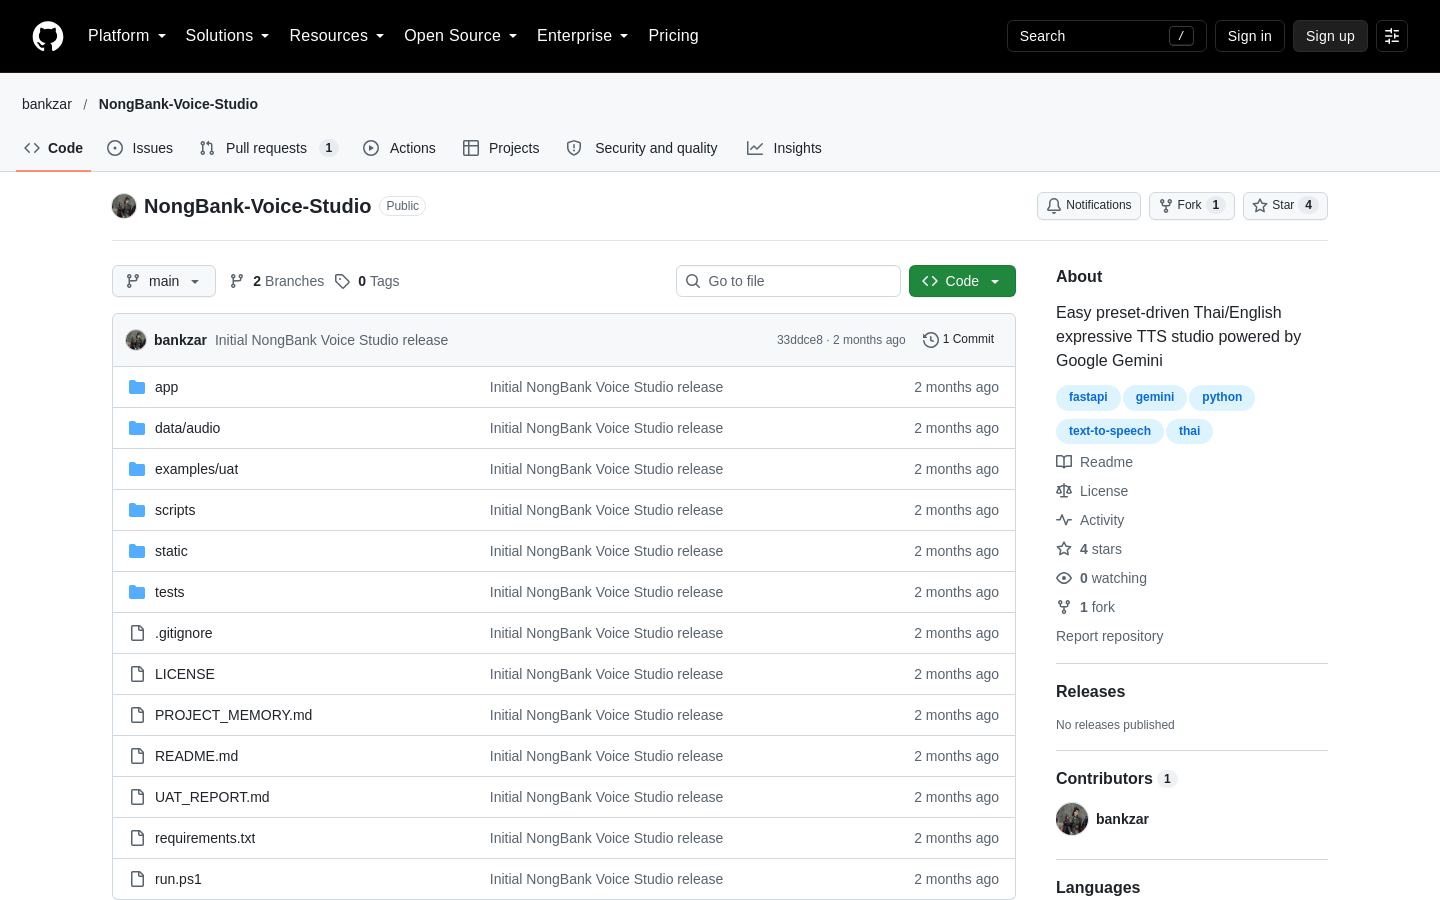1440x900 pixels.
Task: Click the data/audio folder icon
Action: pos(137,428)
